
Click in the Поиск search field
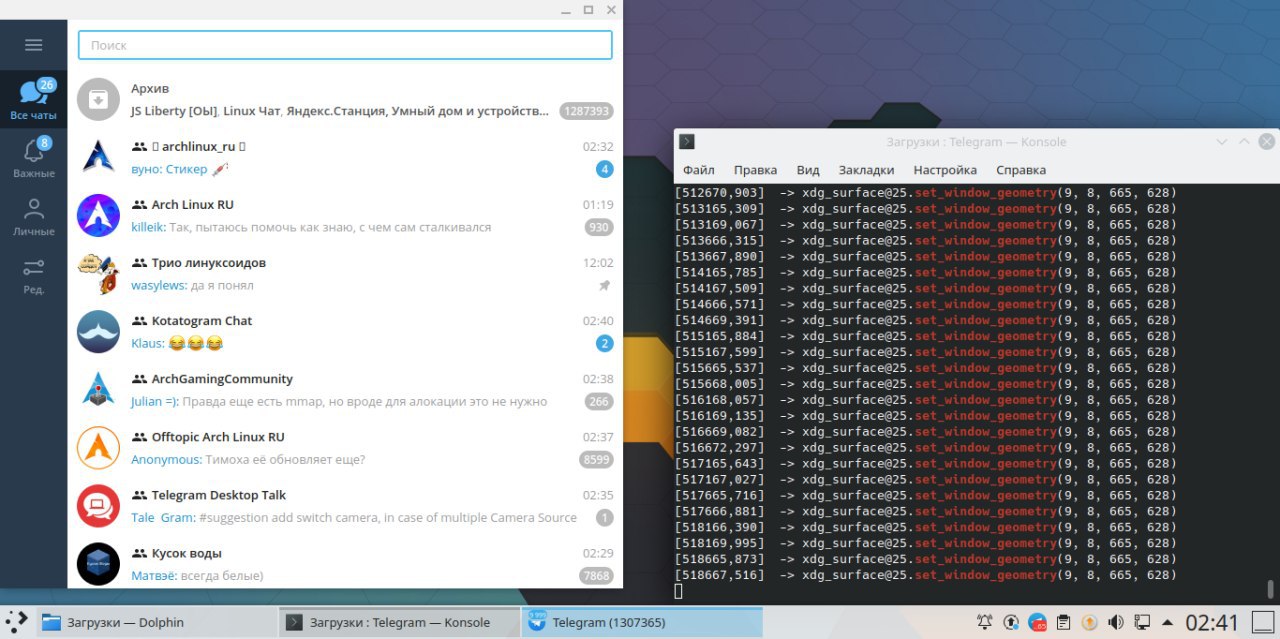coord(345,45)
